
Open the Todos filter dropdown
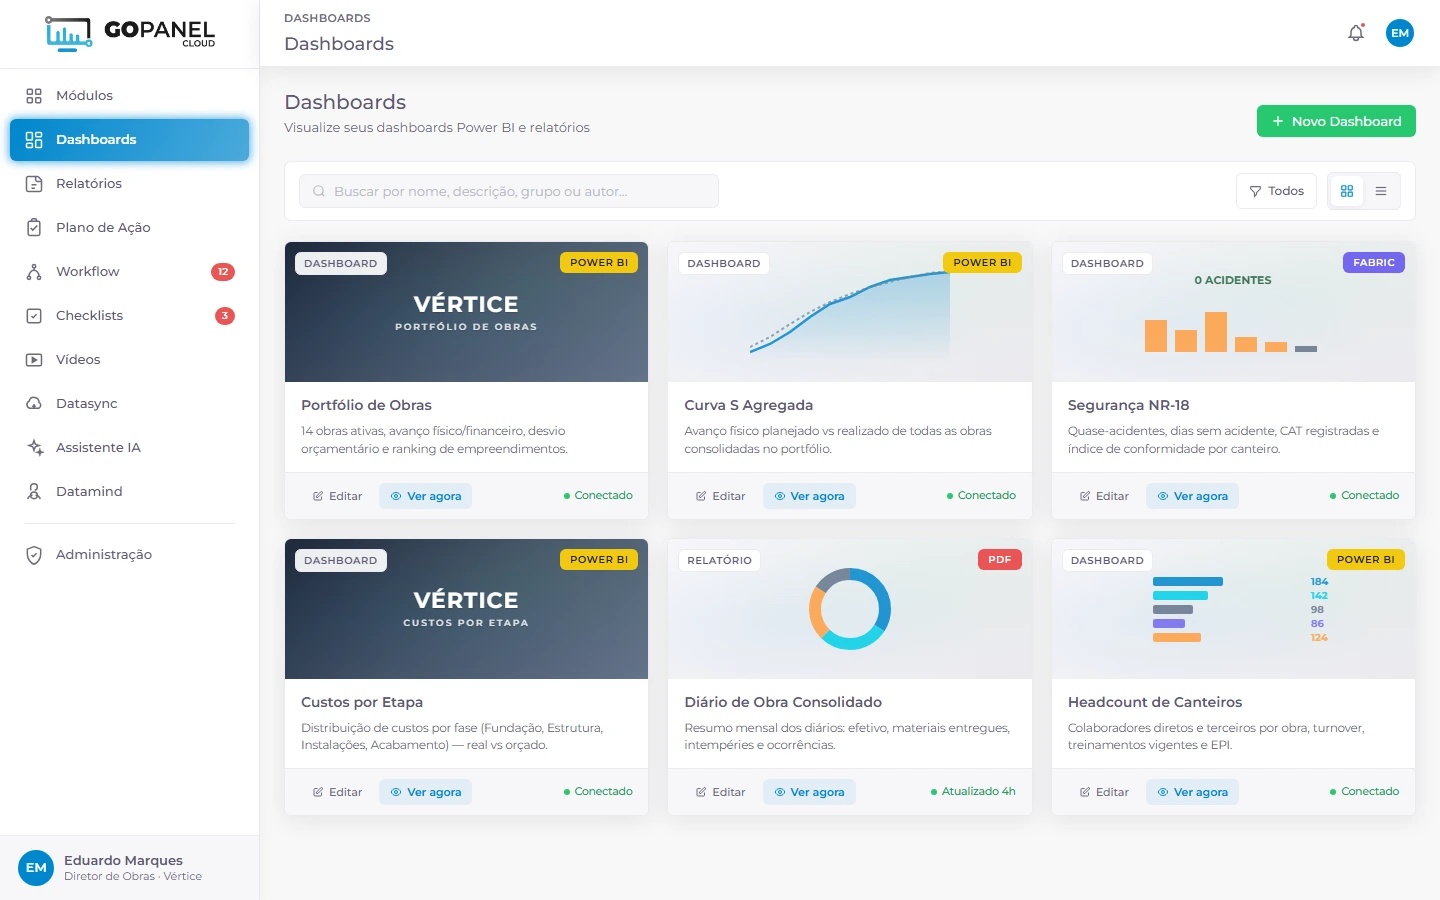[1276, 191]
